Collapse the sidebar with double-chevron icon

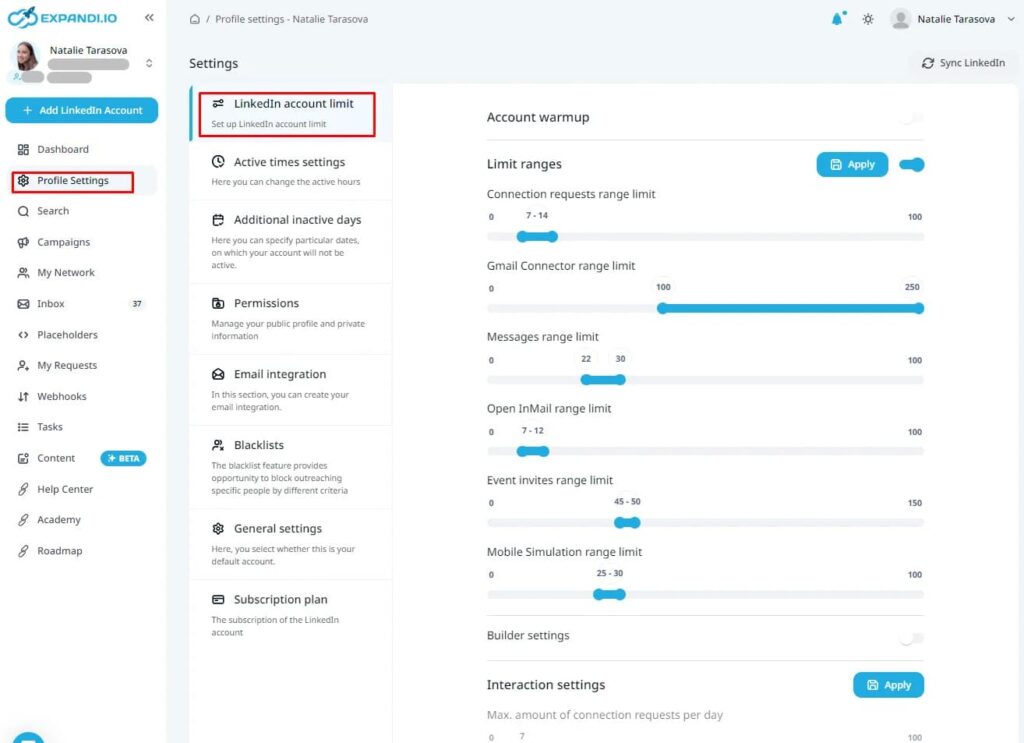coord(149,18)
